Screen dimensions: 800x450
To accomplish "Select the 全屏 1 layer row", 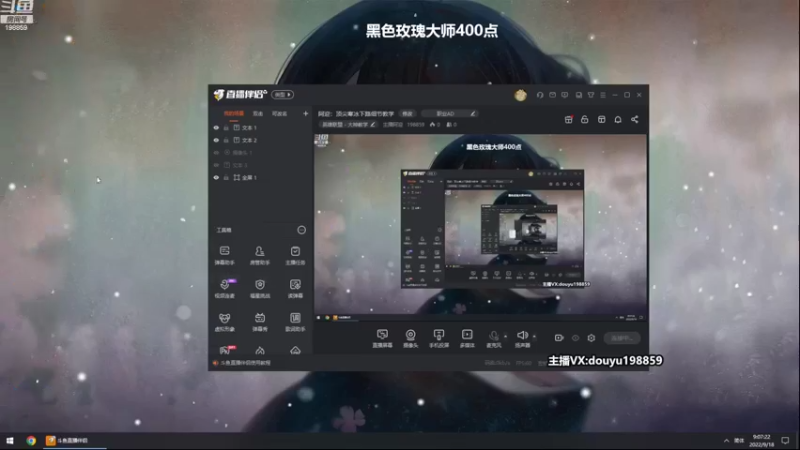I will 260,178.
